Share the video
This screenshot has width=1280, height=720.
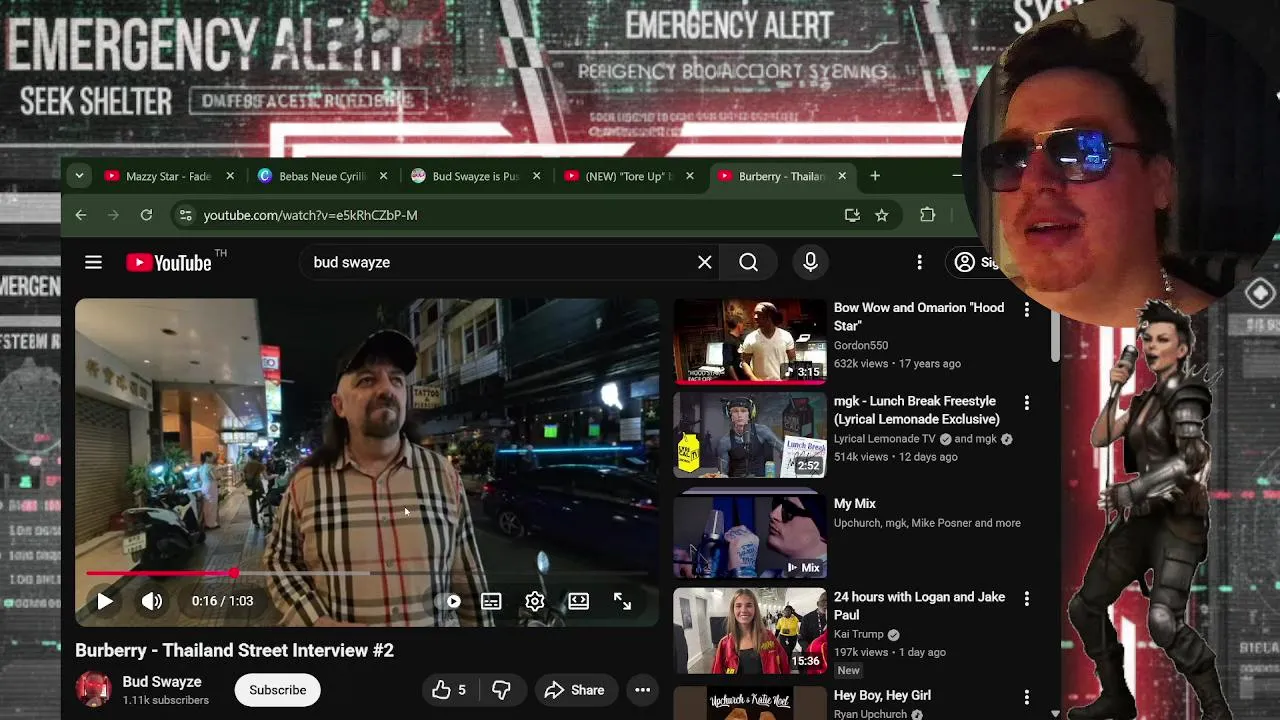[575, 690]
